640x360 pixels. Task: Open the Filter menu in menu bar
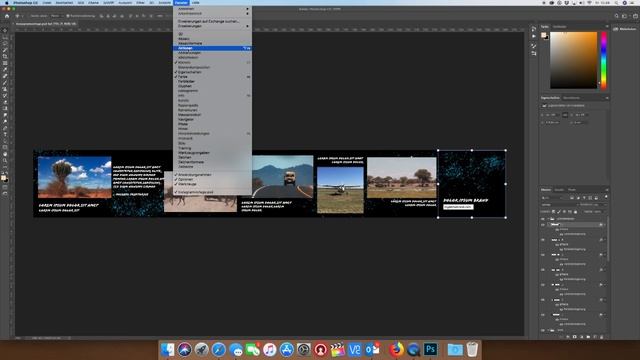[140, 2]
